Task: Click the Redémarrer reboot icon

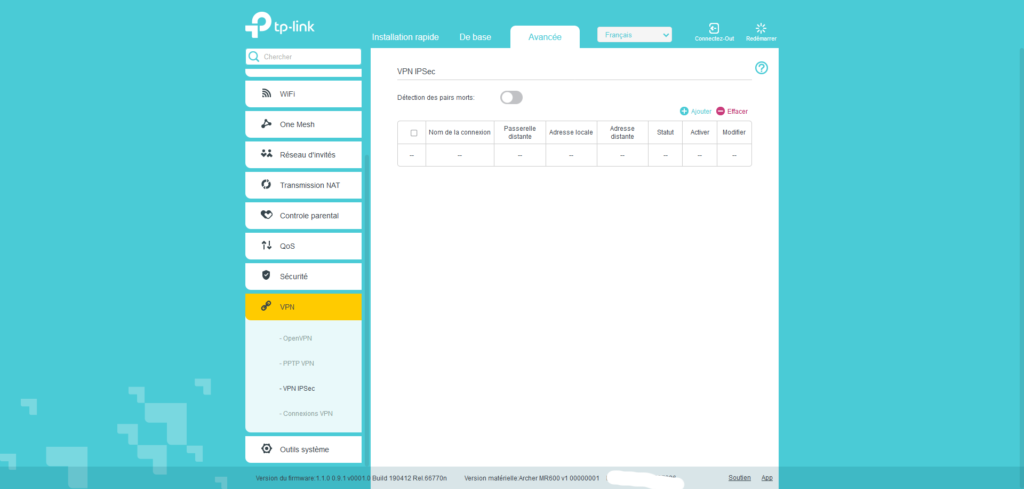Action: 761,28
